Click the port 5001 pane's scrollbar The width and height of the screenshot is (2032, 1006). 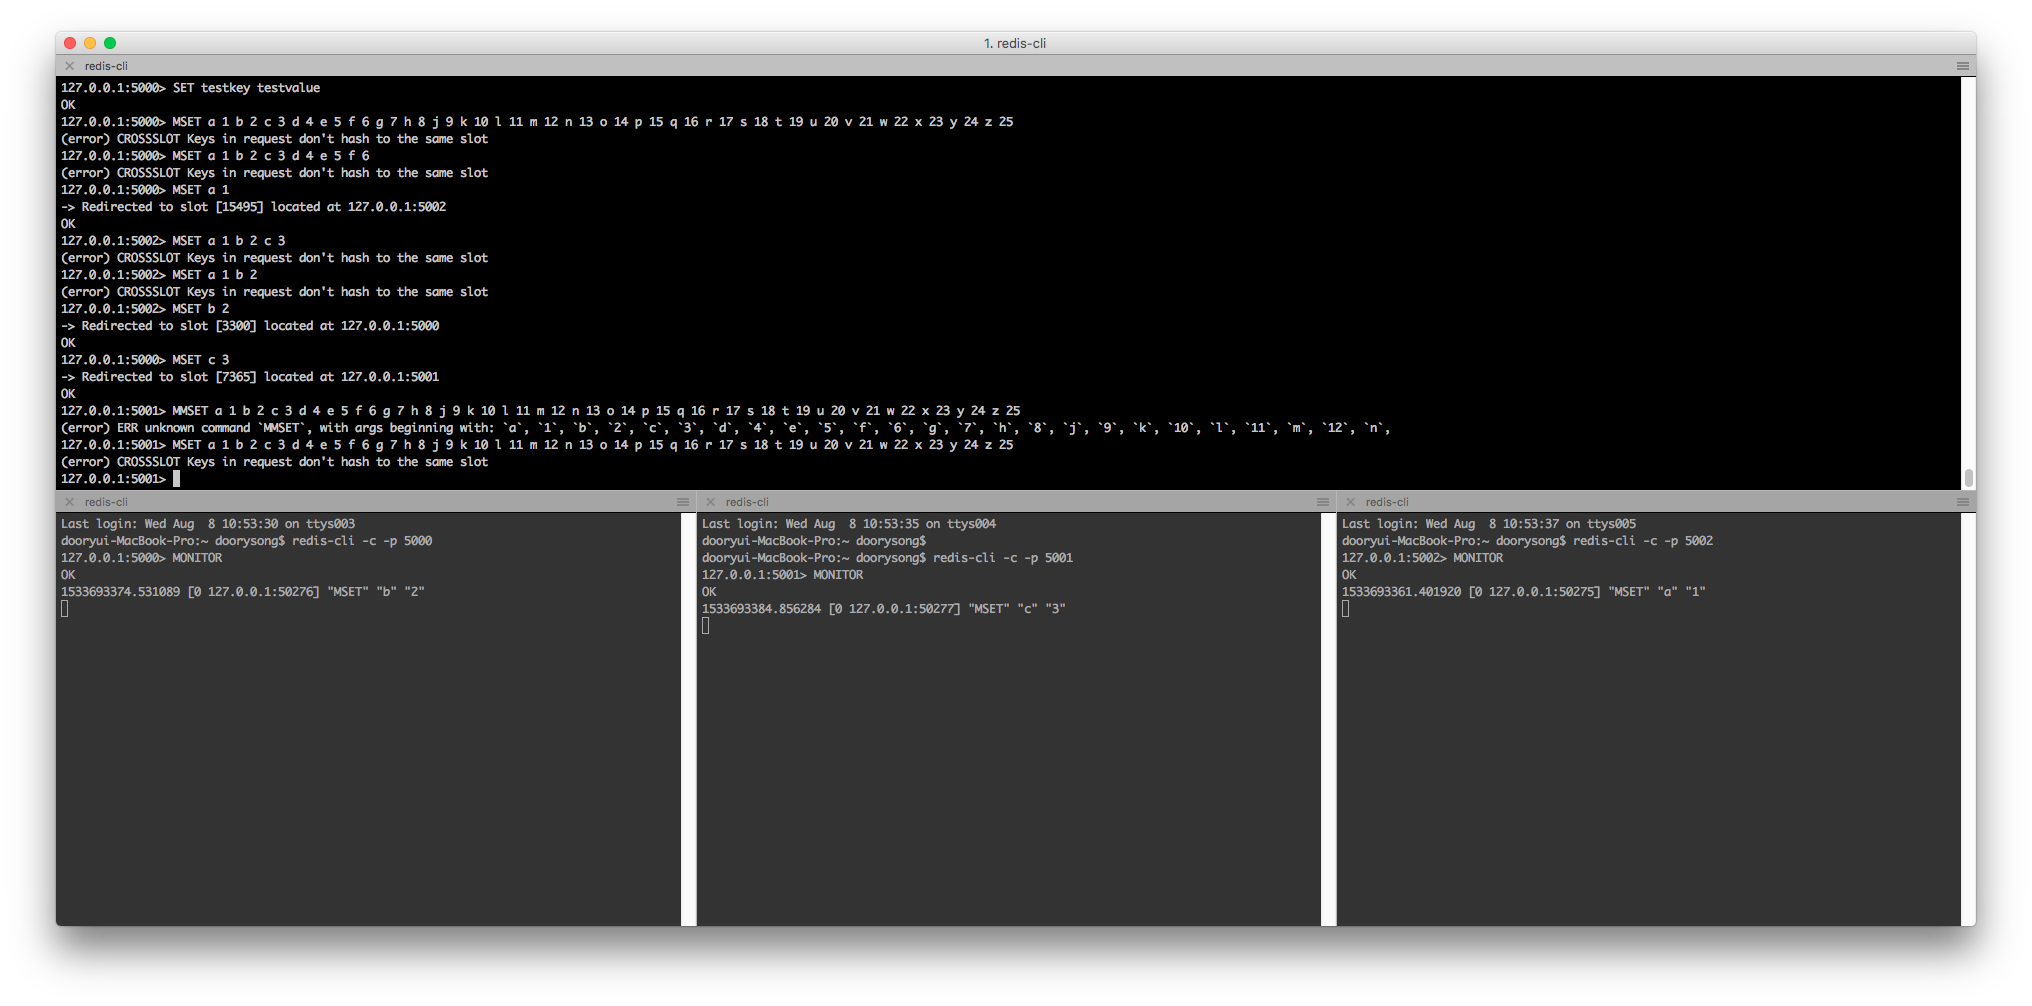(1328, 719)
